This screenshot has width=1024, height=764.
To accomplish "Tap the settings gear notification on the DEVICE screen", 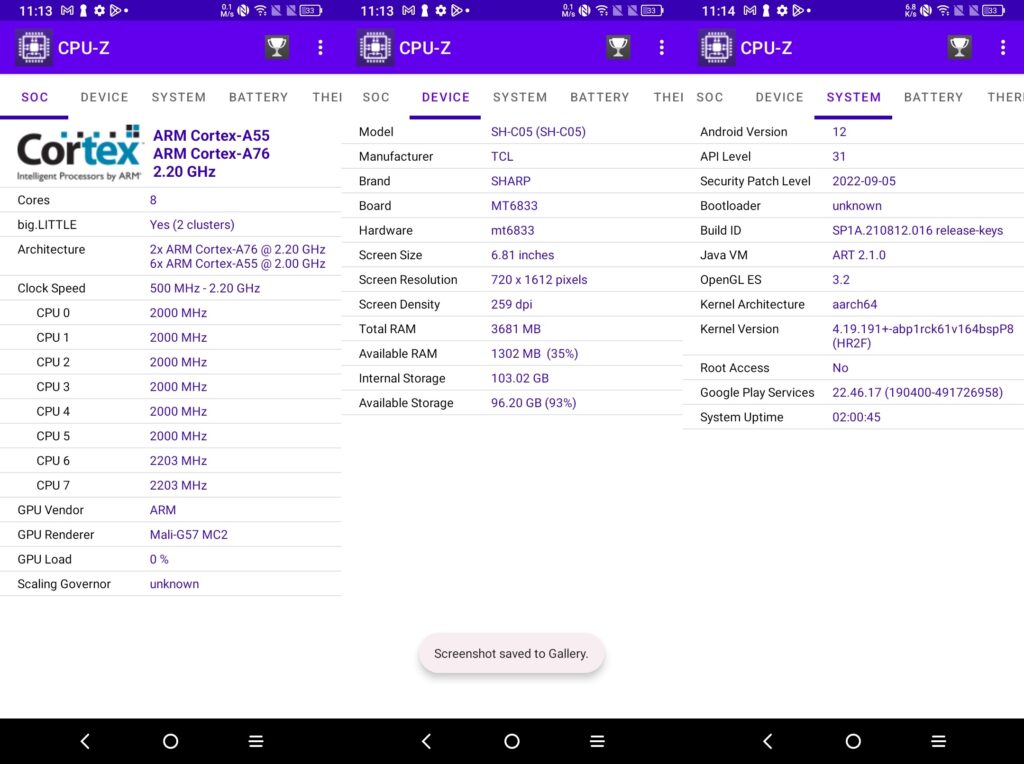I will (x=441, y=10).
